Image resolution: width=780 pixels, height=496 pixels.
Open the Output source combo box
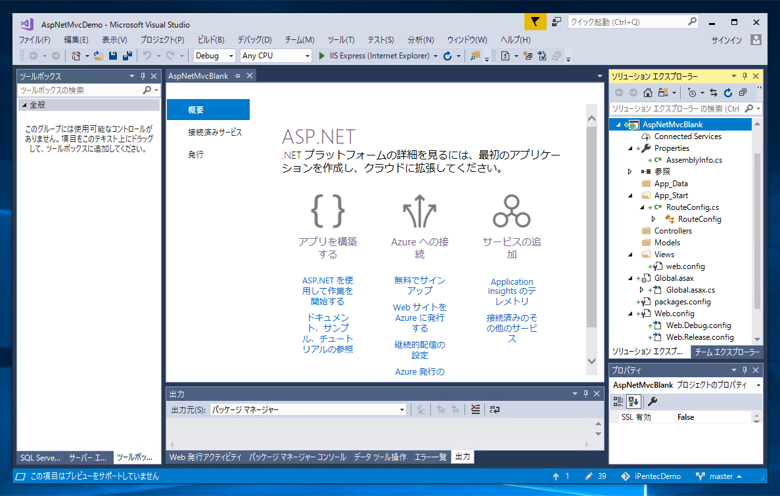click(x=308, y=409)
